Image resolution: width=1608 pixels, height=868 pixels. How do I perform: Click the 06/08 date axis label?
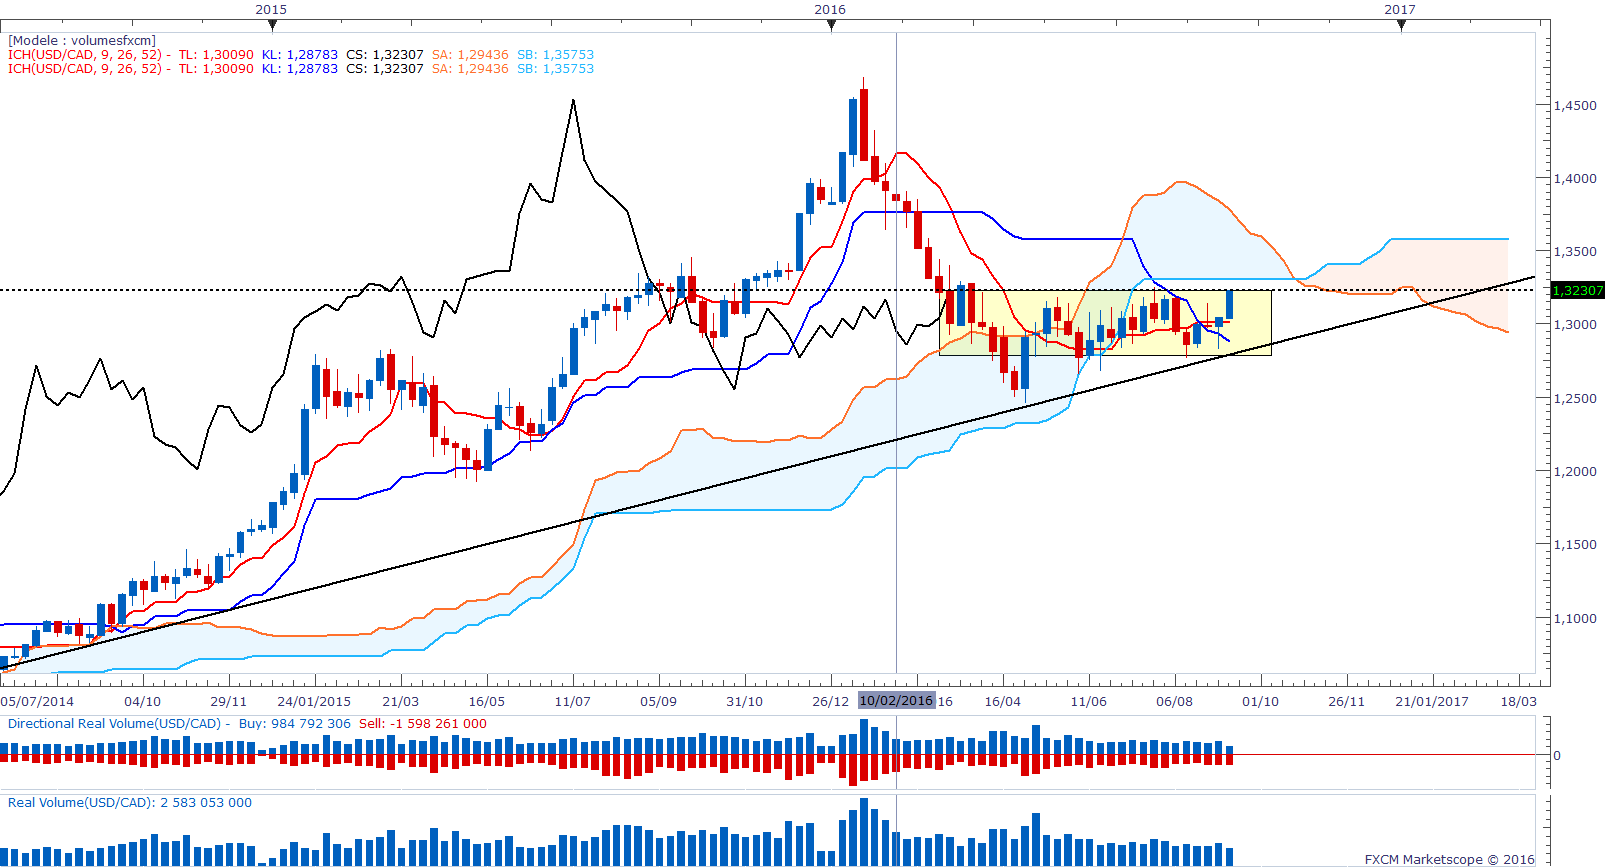[1174, 702]
